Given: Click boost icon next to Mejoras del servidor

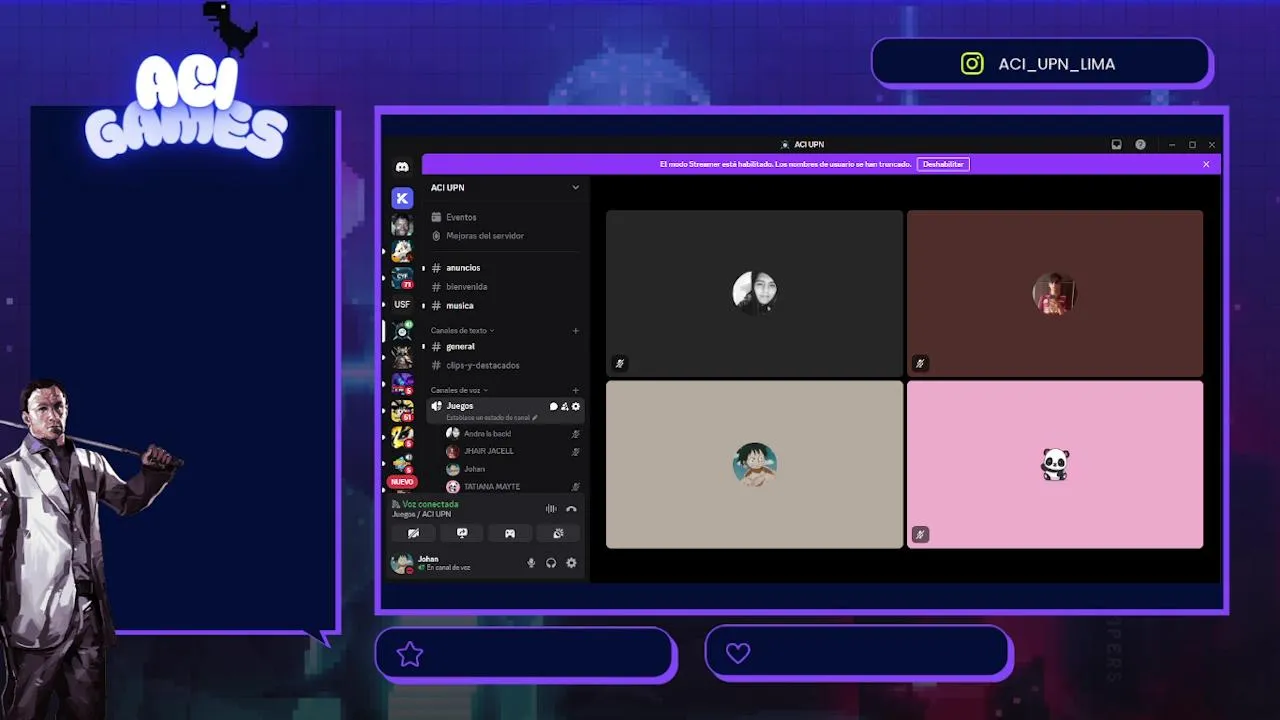Looking at the screenshot, I should click(x=436, y=236).
